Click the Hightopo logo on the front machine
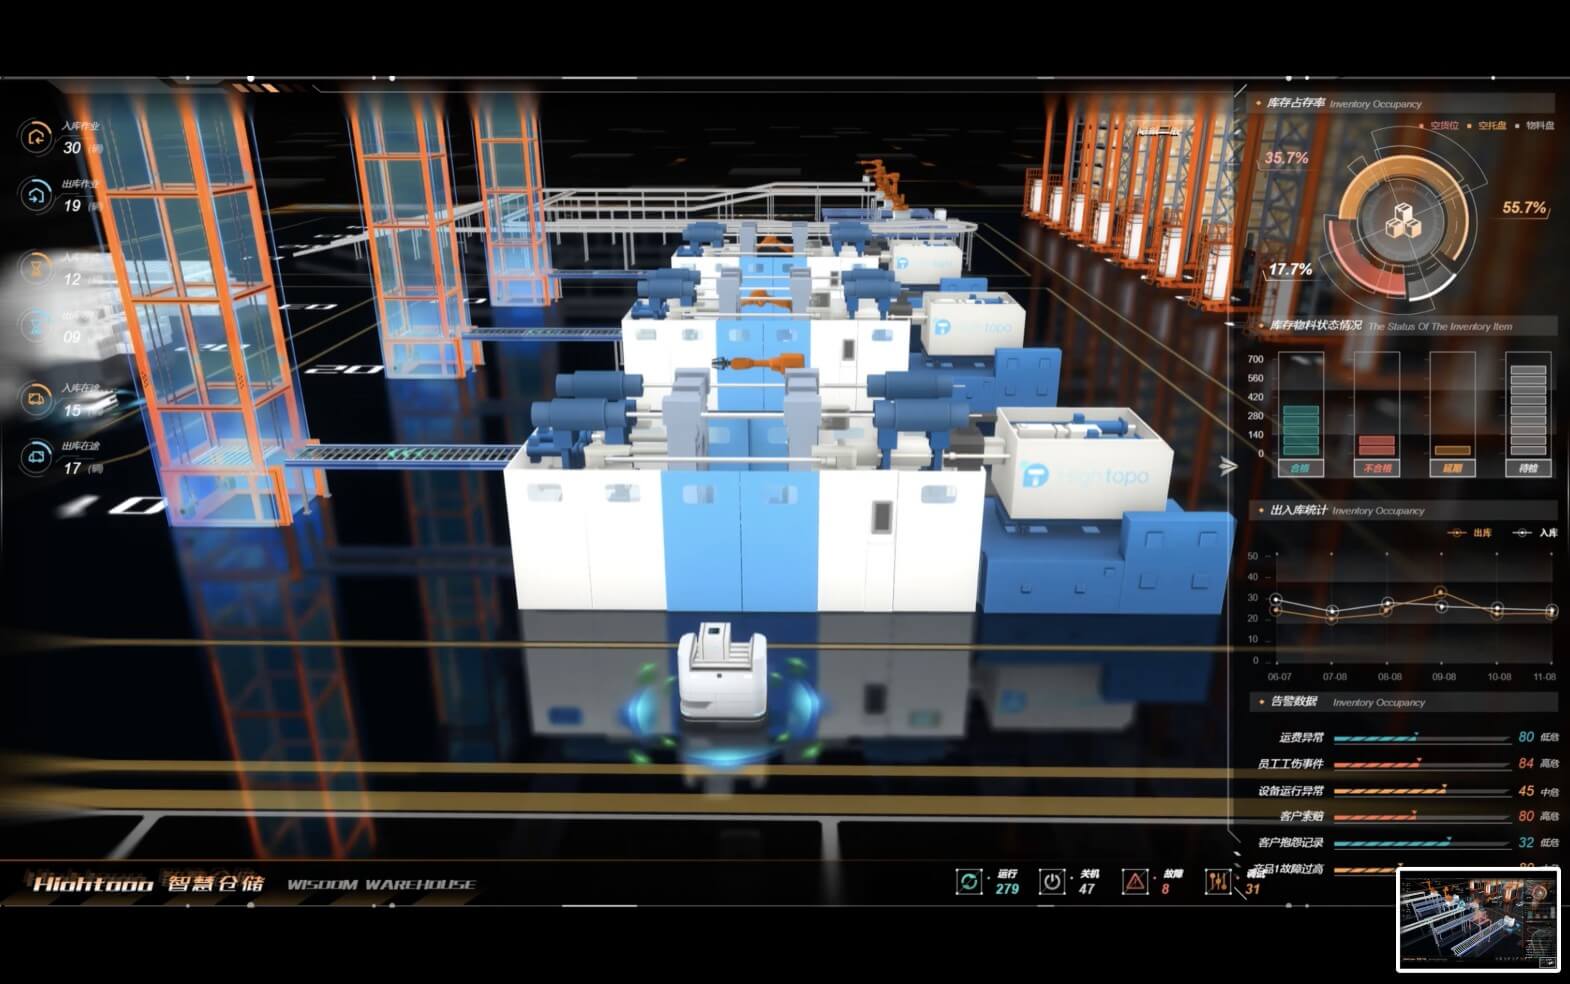The width and height of the screenshot is (1570, 984). (1083, 477)
